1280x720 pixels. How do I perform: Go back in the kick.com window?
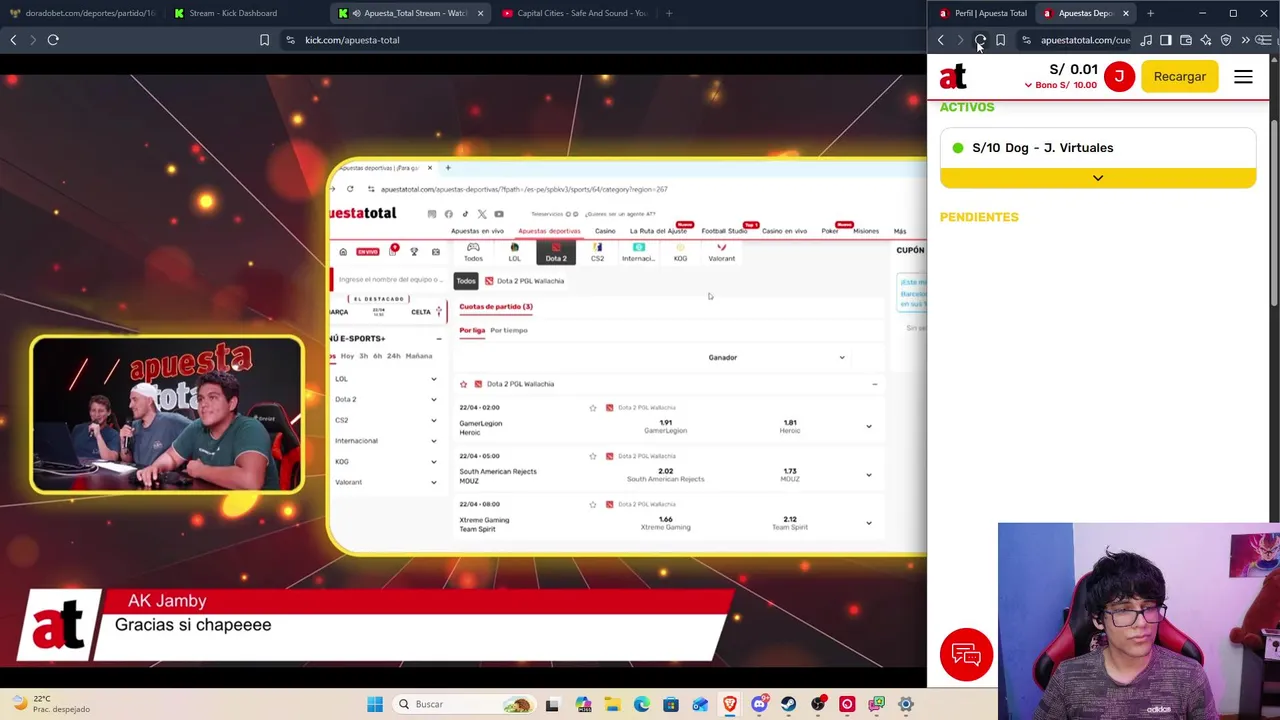click(13, 40)
